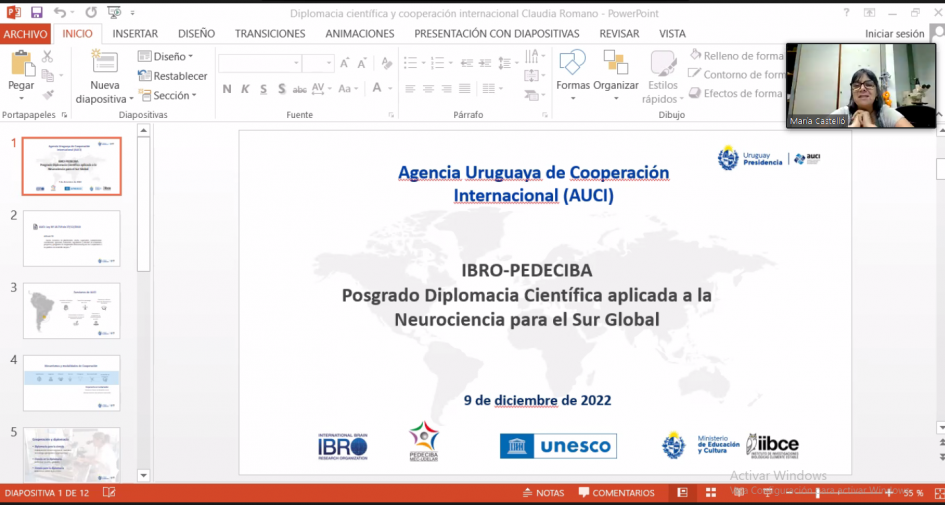
Task: Open line spacing options
Action: 508,63
